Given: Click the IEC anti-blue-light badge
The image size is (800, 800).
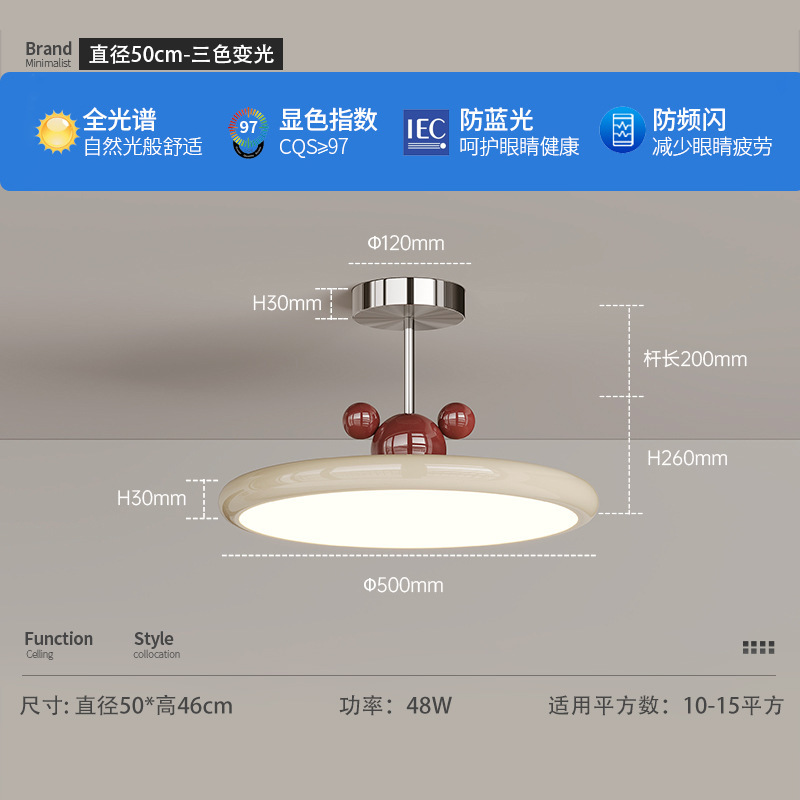Looking at the screenshot, I should pos(426,132).
